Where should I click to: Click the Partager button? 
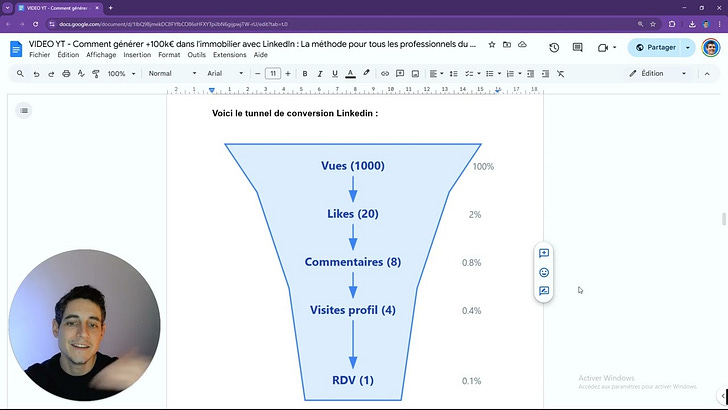click(x=655, y=47)
